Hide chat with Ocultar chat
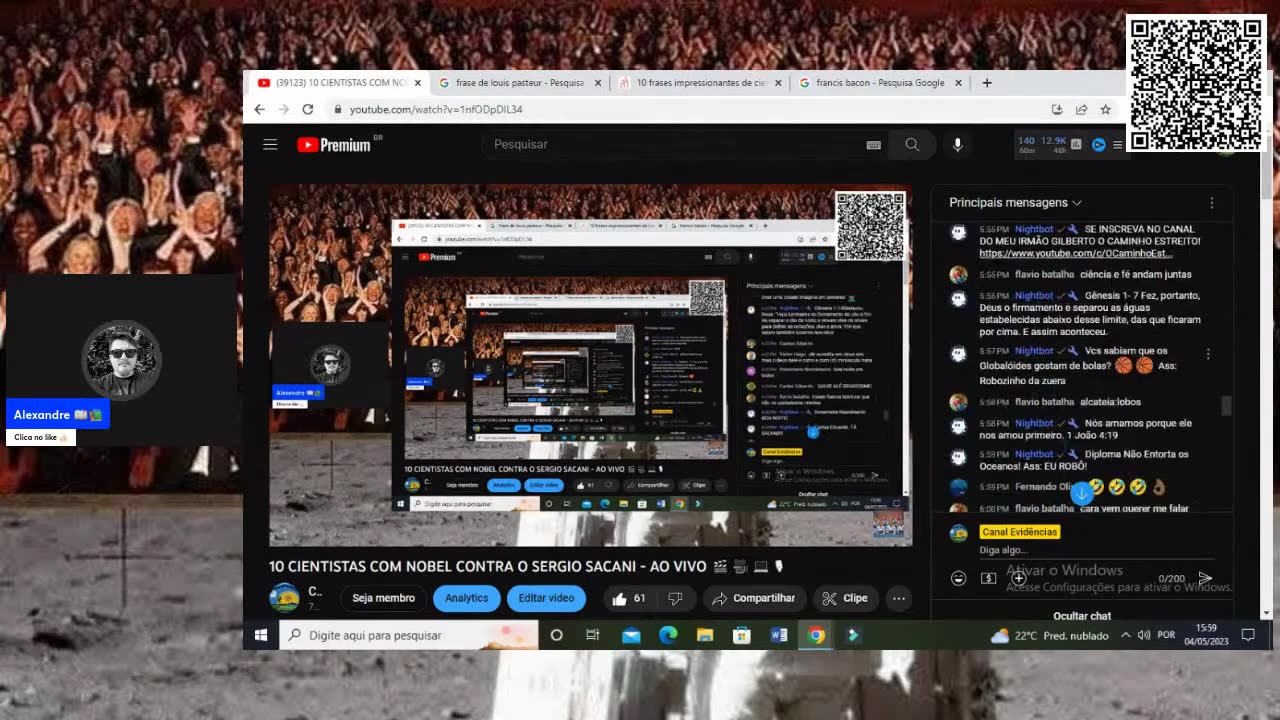Image resolution: width=1280 pixels, height=720 pixels. point(1081,616)
